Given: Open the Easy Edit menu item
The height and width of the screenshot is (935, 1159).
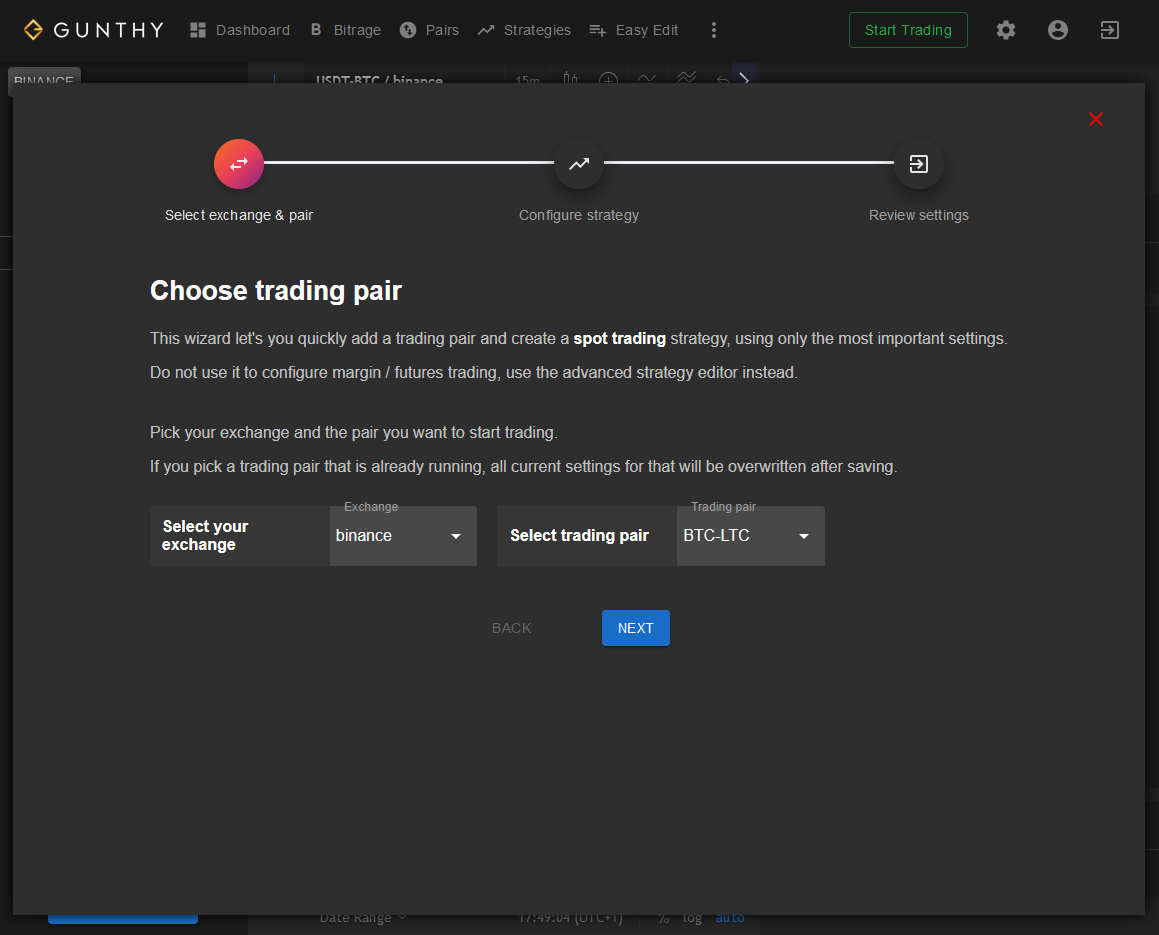Looking at the screenshot, I should tap(633, 30).
